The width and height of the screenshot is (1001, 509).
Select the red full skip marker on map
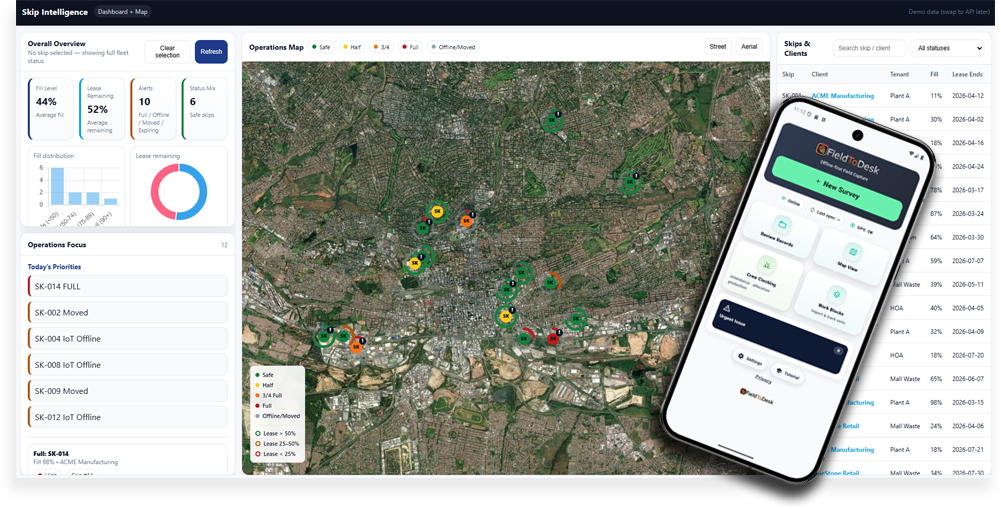pos(553,338)
